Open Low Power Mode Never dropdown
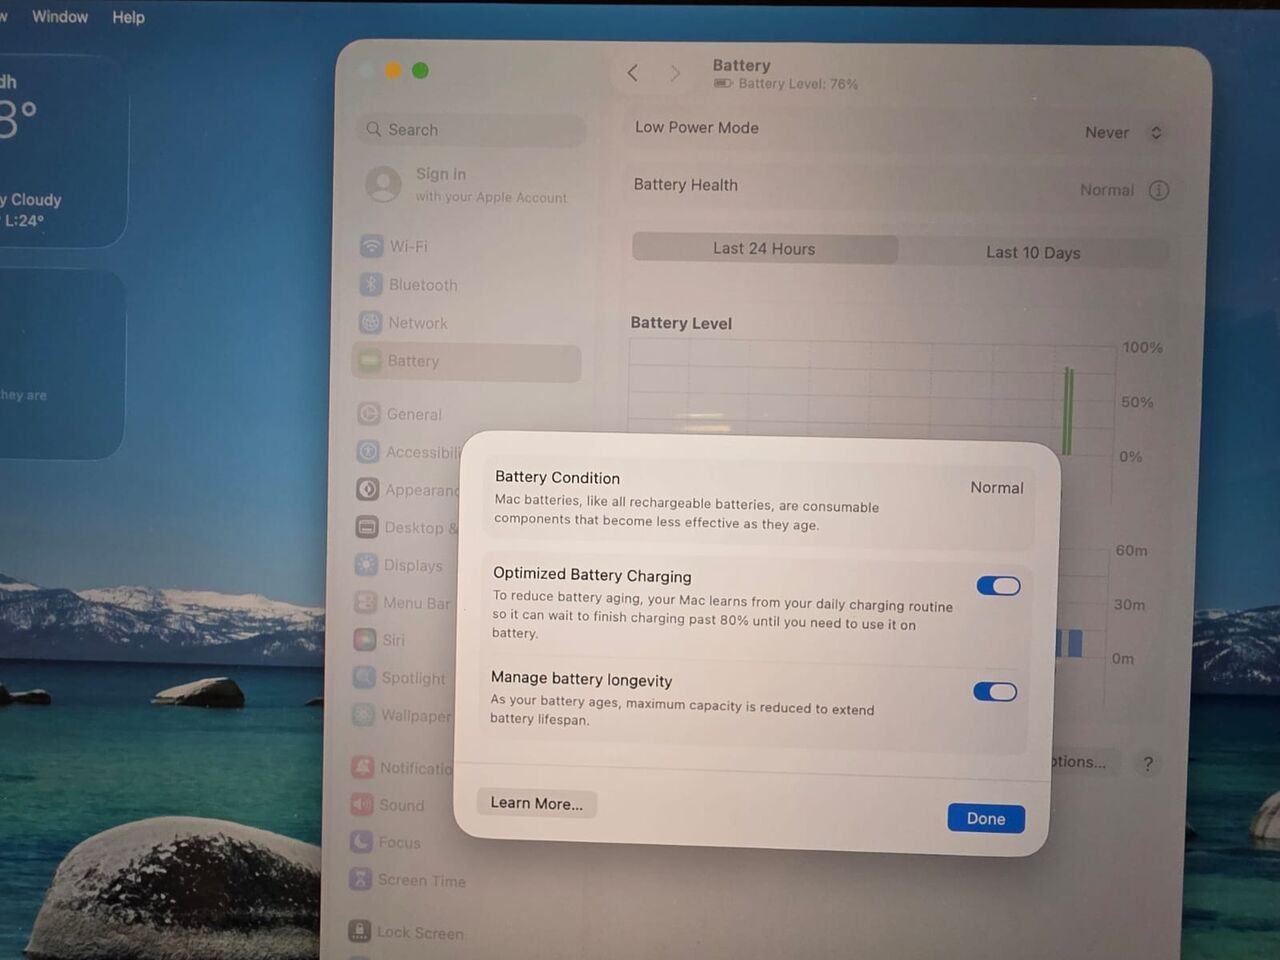 1124,132
